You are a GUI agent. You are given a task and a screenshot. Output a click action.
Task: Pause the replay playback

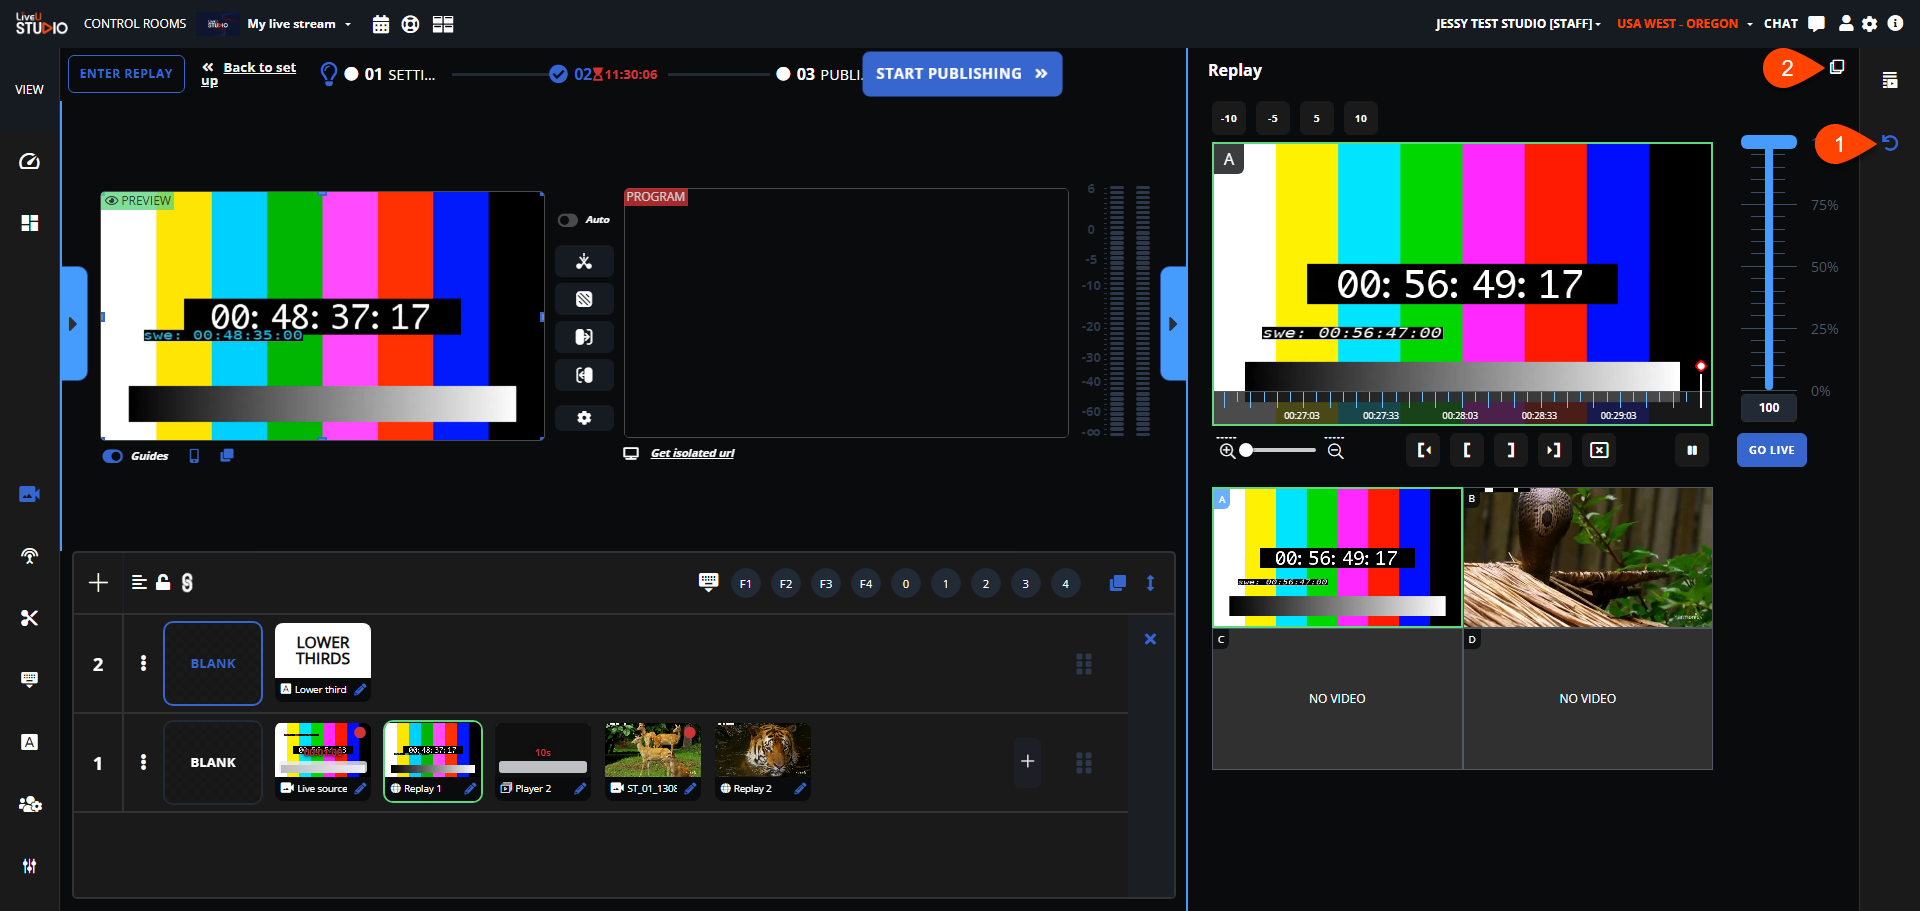tap(1692, 450)
